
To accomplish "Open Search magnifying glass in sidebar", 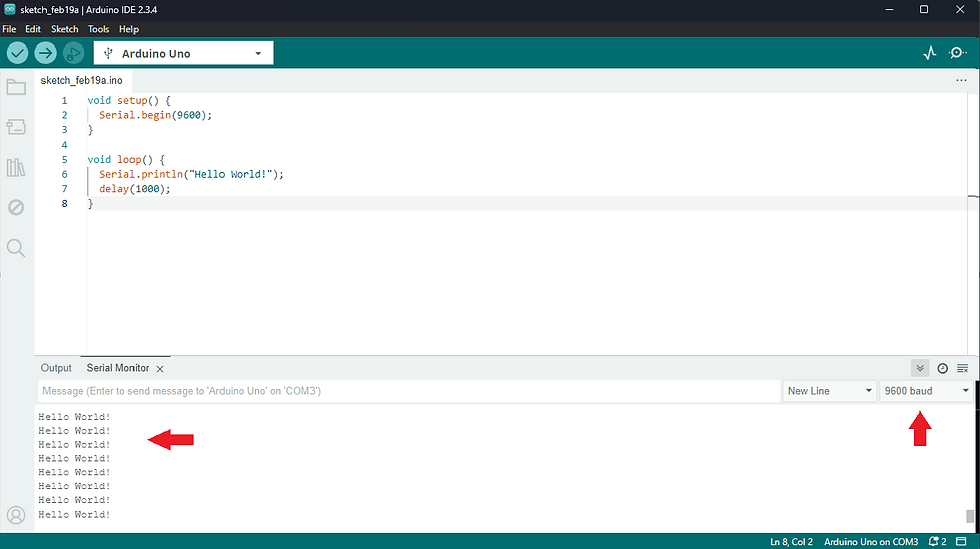I will pos(16,248).
